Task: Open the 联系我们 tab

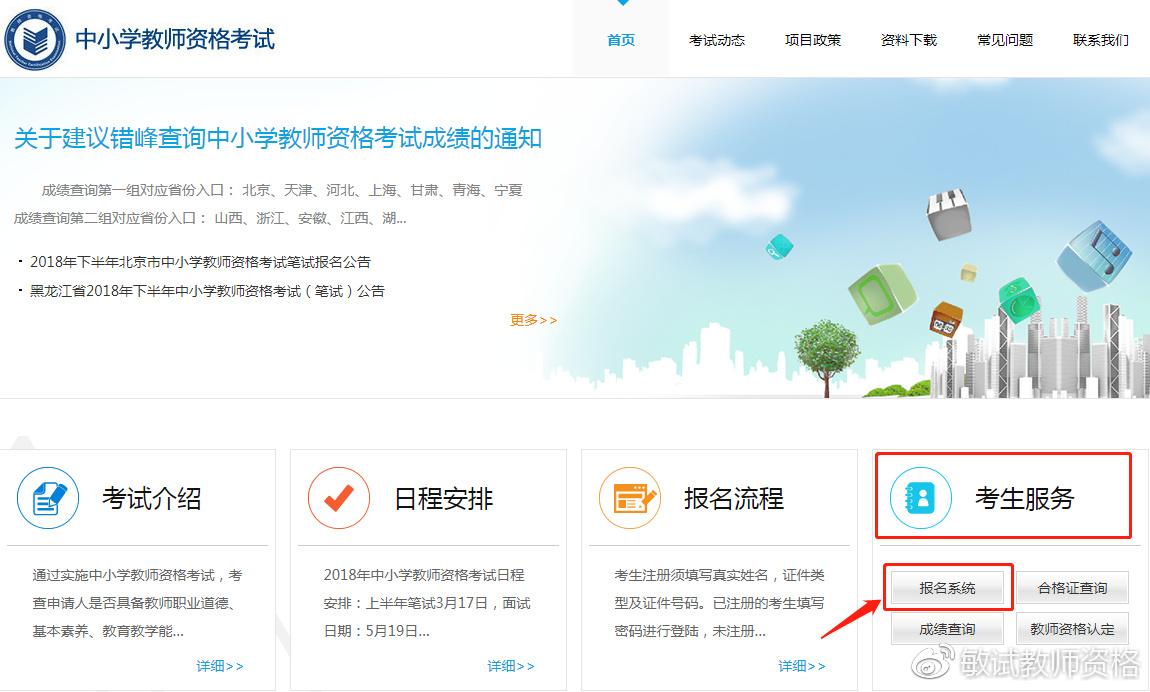Action: pos(1100,41)
